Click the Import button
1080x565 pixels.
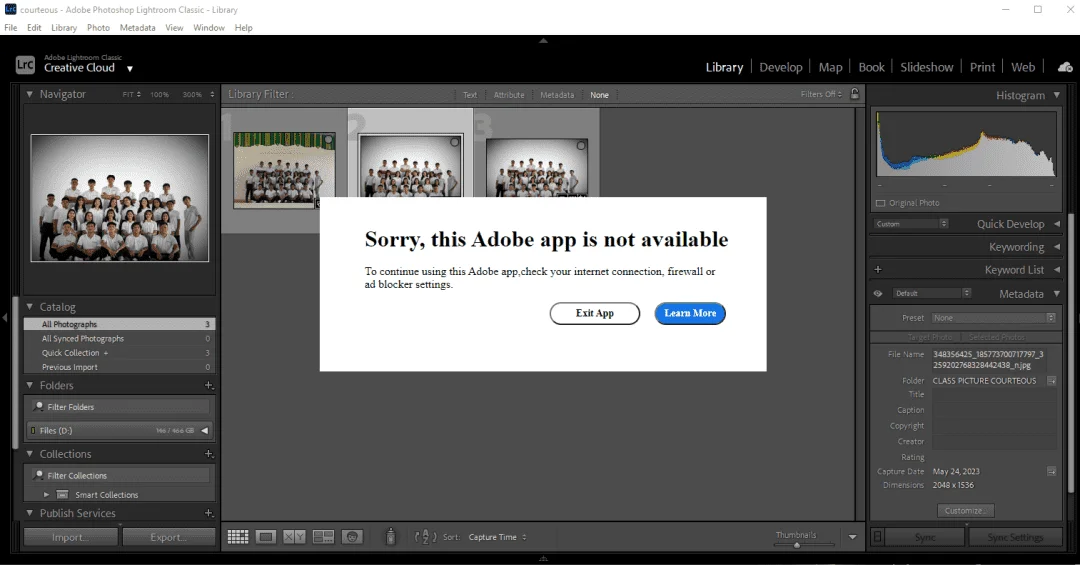[71, 537]
